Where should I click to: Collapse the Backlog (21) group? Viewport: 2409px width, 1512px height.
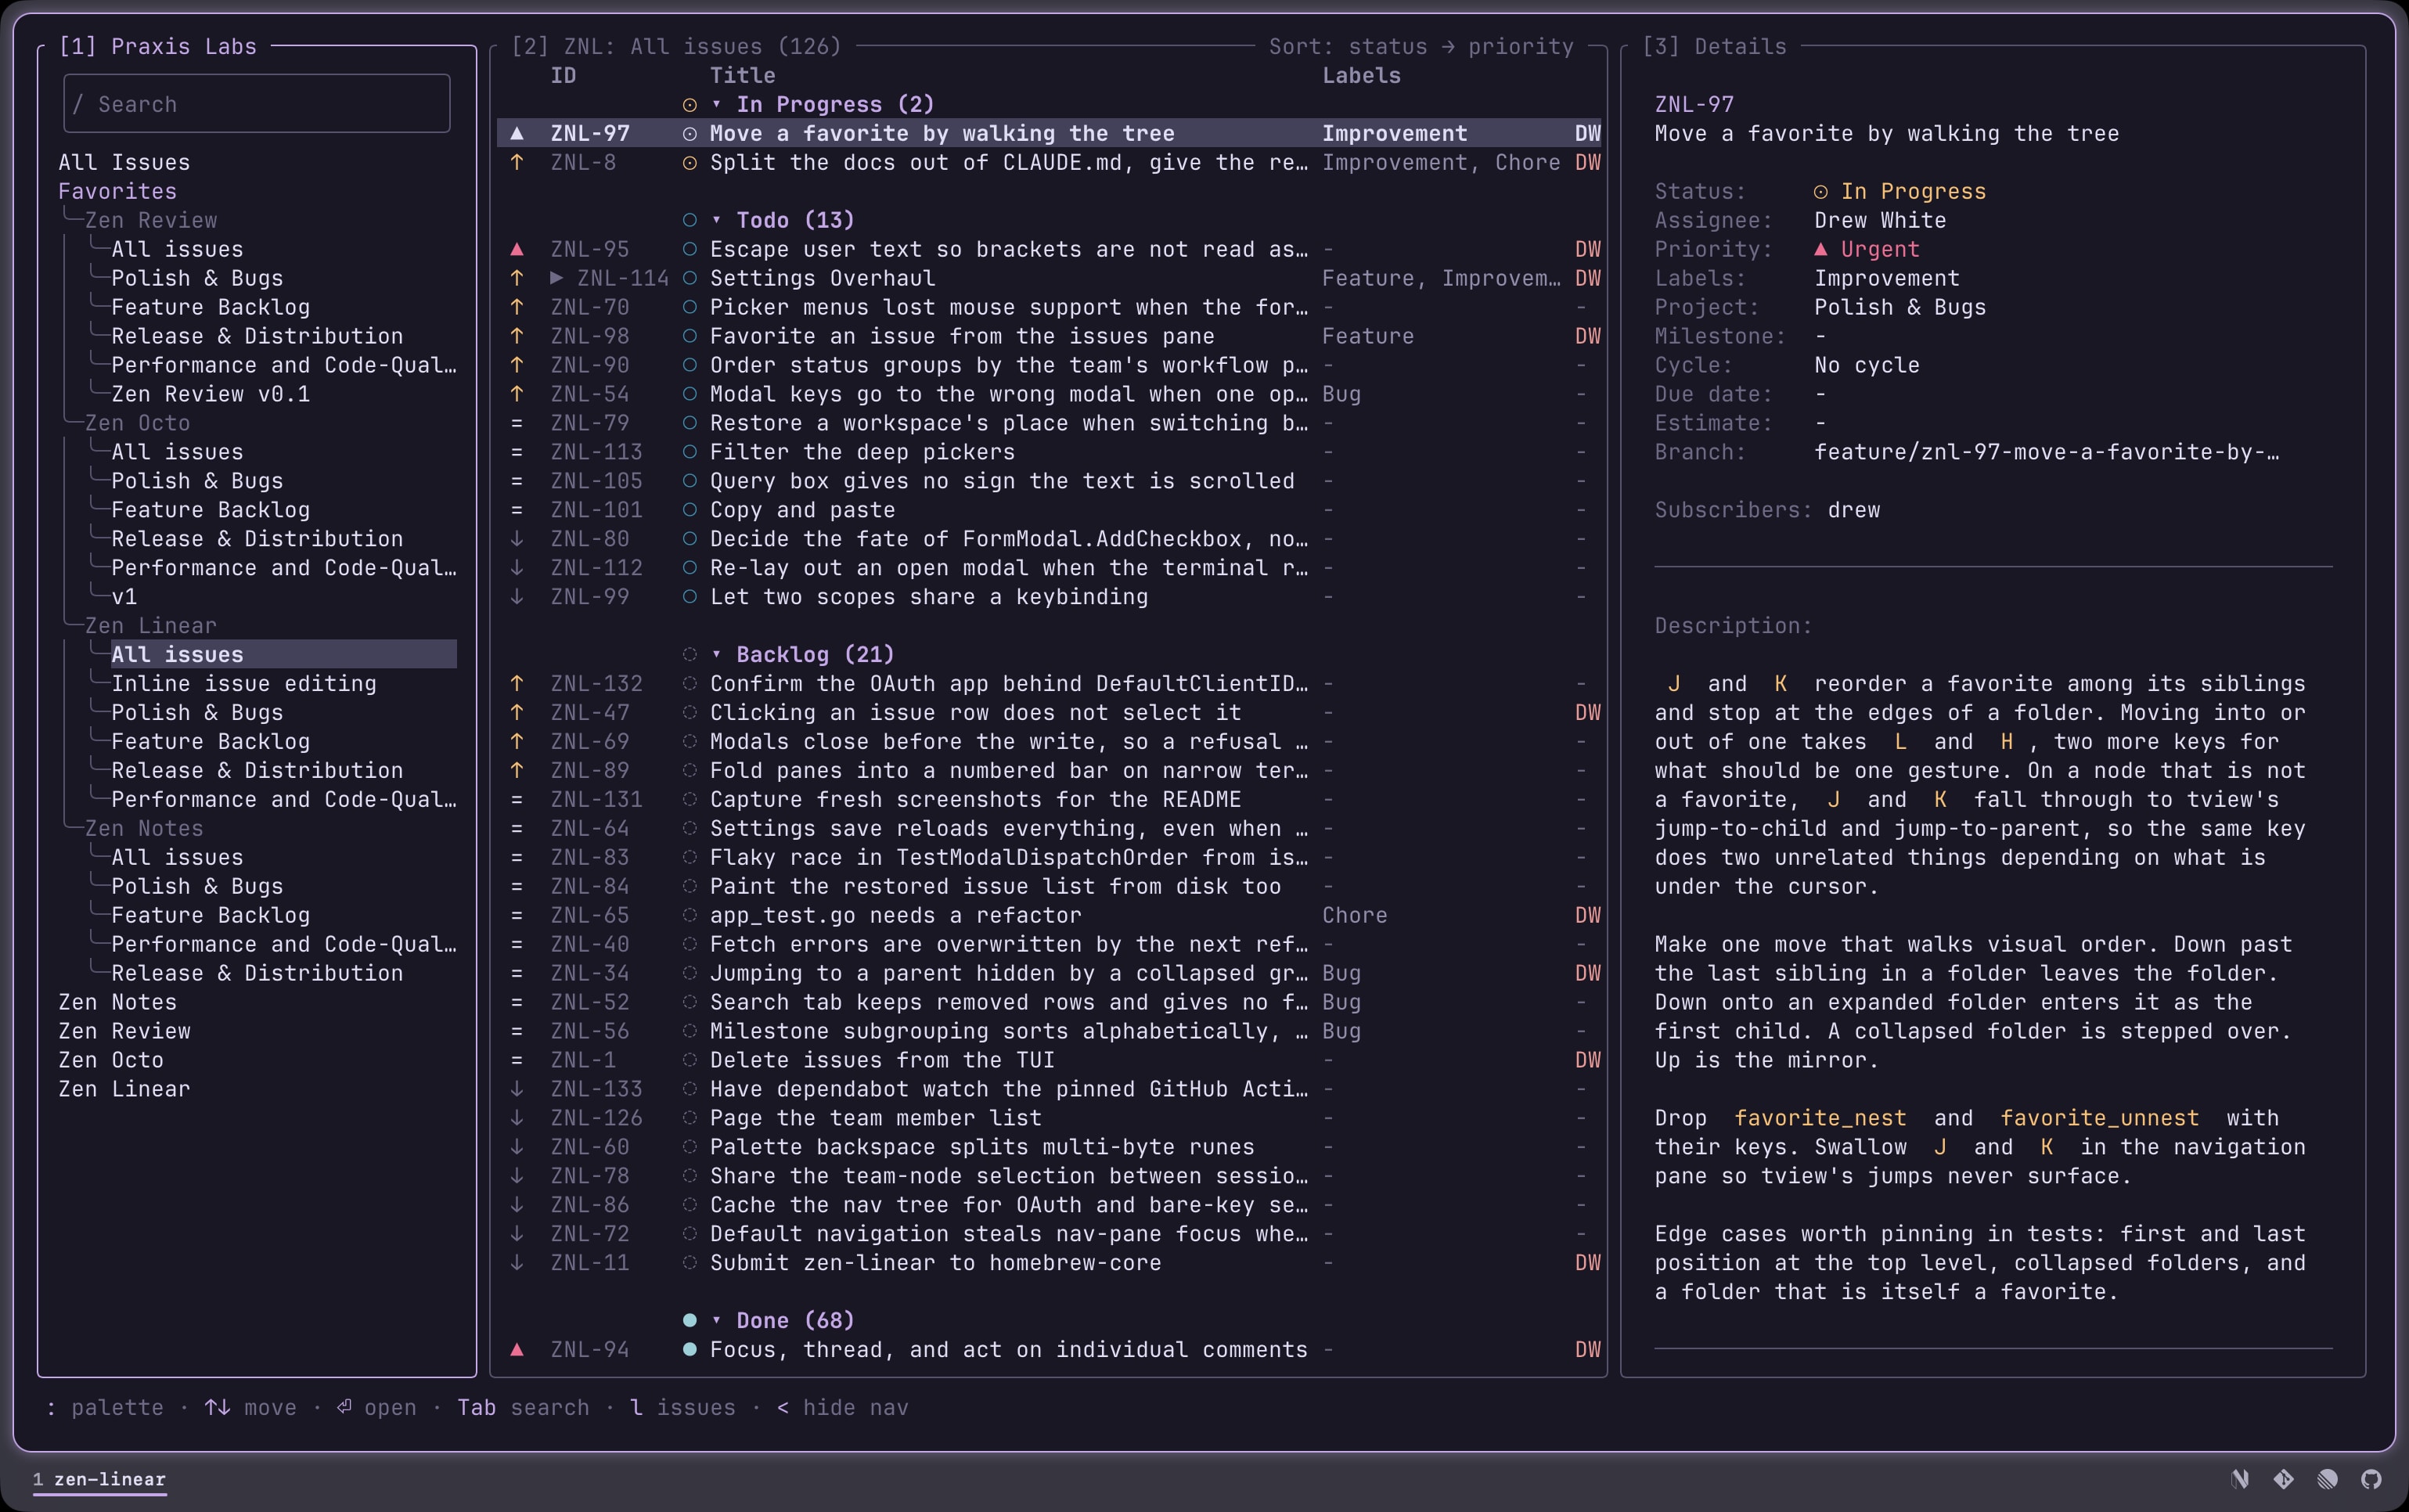coord(716,654)
